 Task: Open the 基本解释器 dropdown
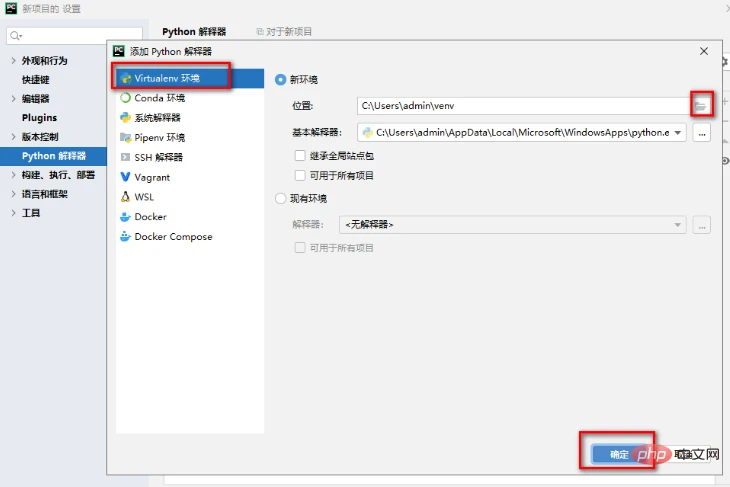point(678,132)
